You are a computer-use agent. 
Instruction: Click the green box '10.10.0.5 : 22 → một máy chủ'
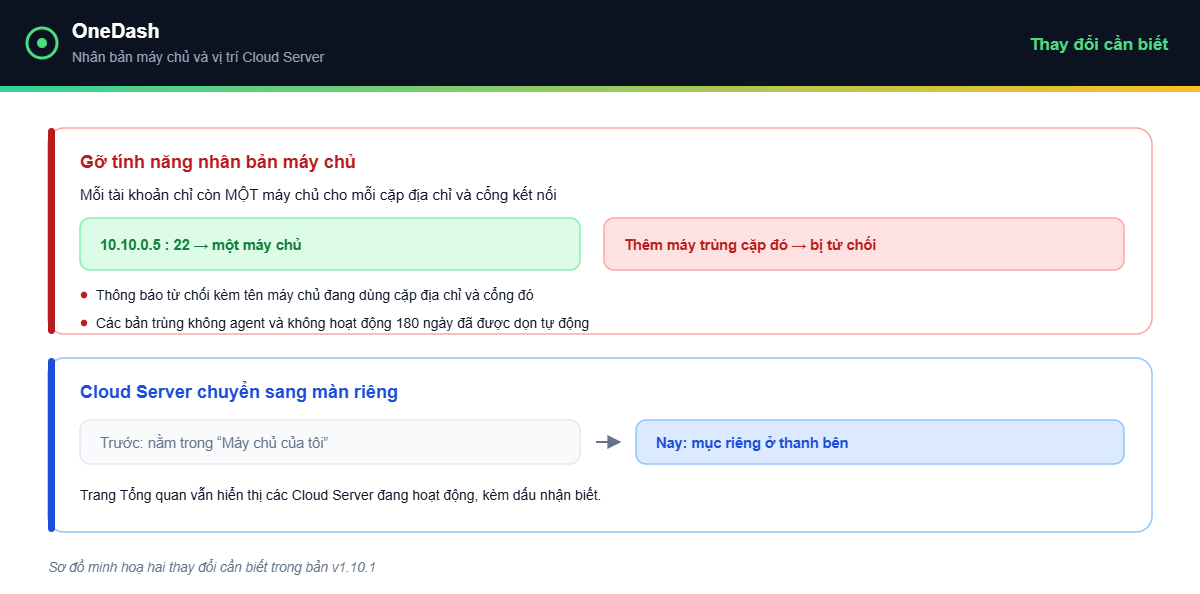(330, 244)
